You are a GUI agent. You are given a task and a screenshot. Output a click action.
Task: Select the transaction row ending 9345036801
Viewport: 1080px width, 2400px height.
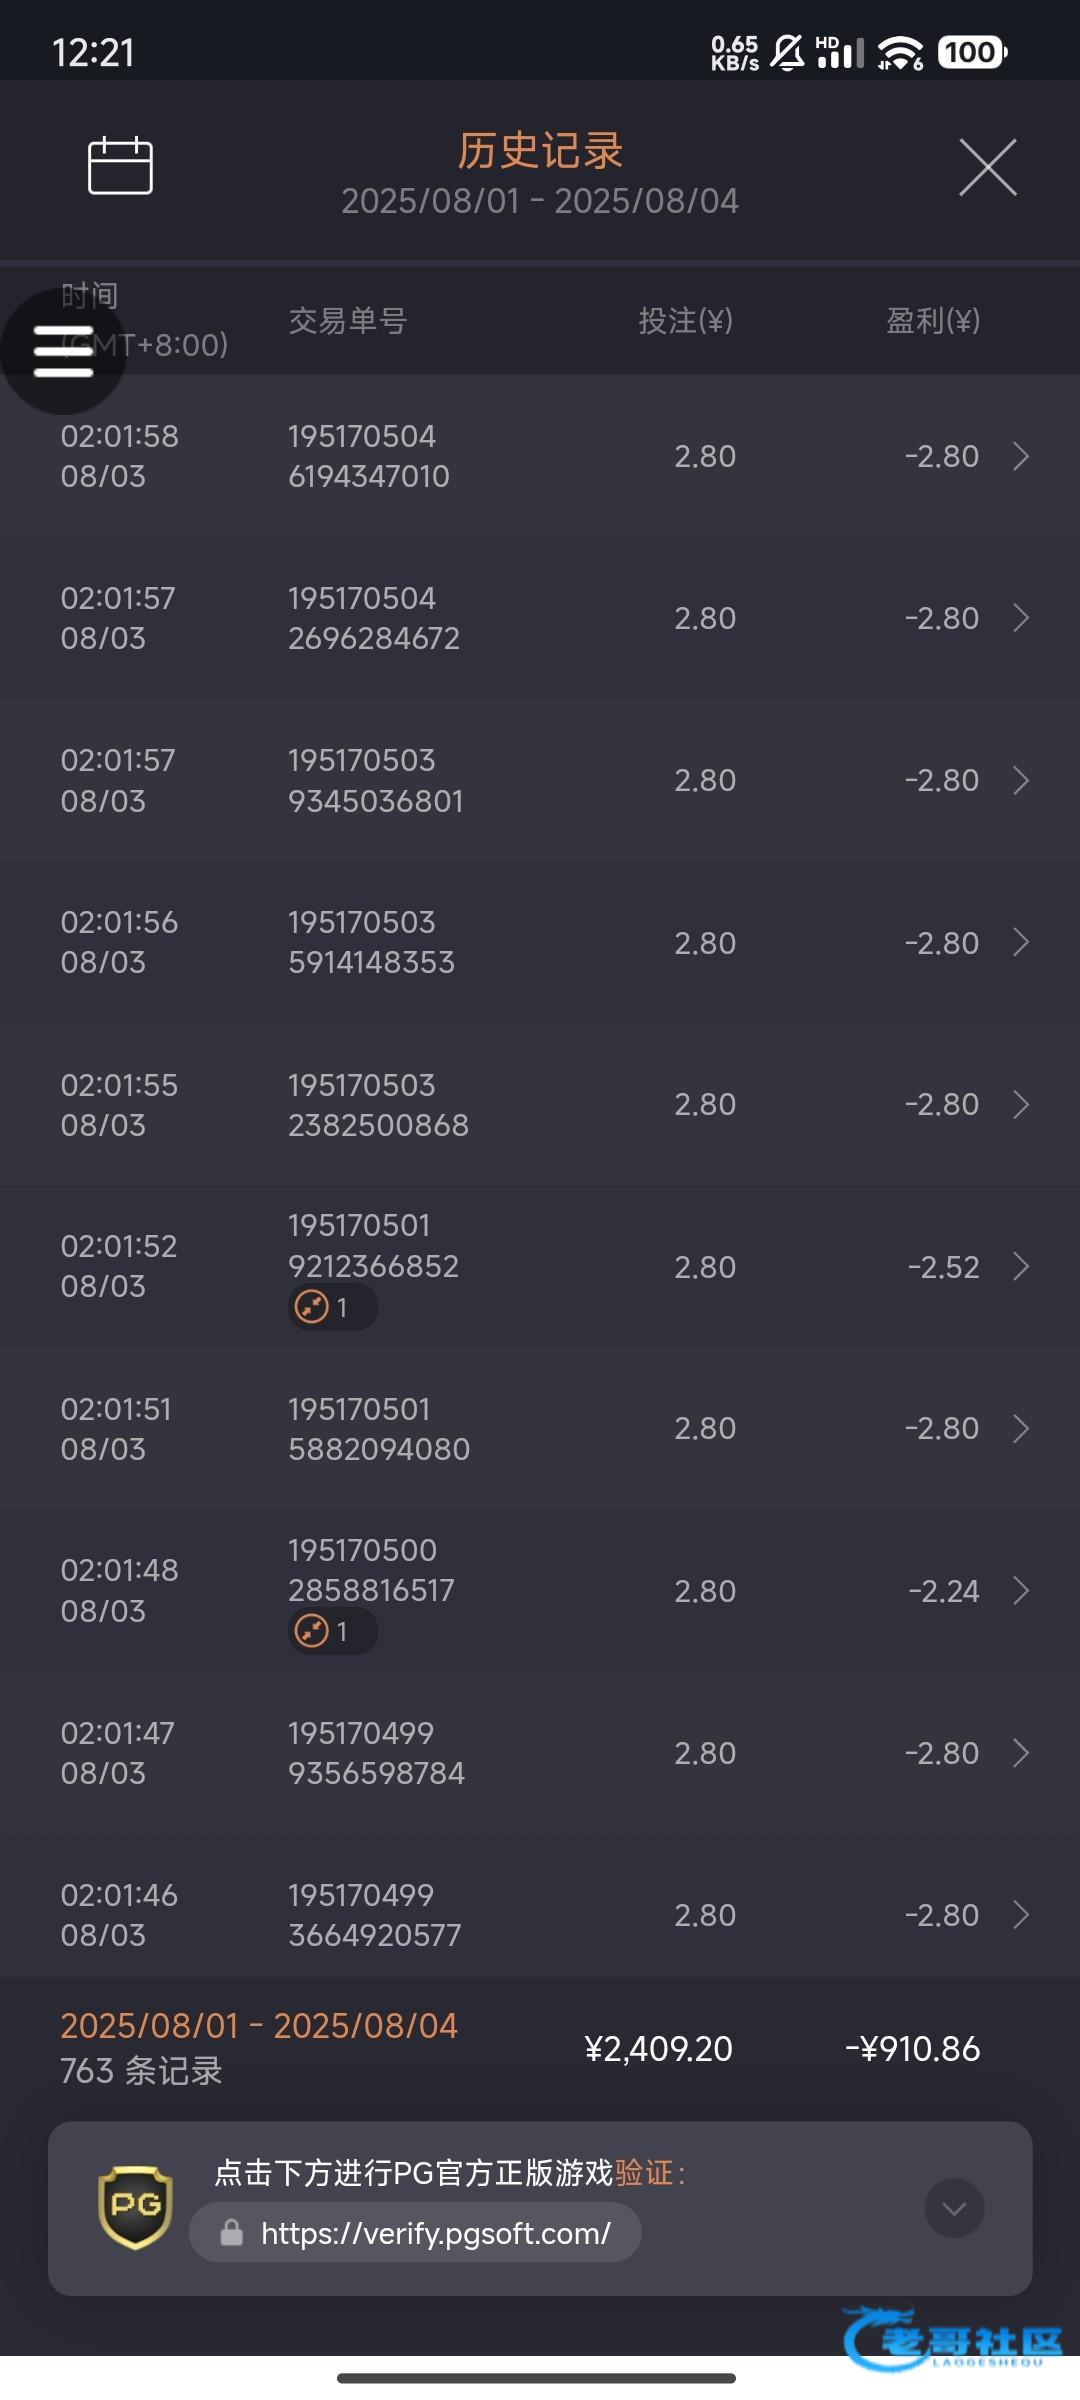tap(540, 780)
